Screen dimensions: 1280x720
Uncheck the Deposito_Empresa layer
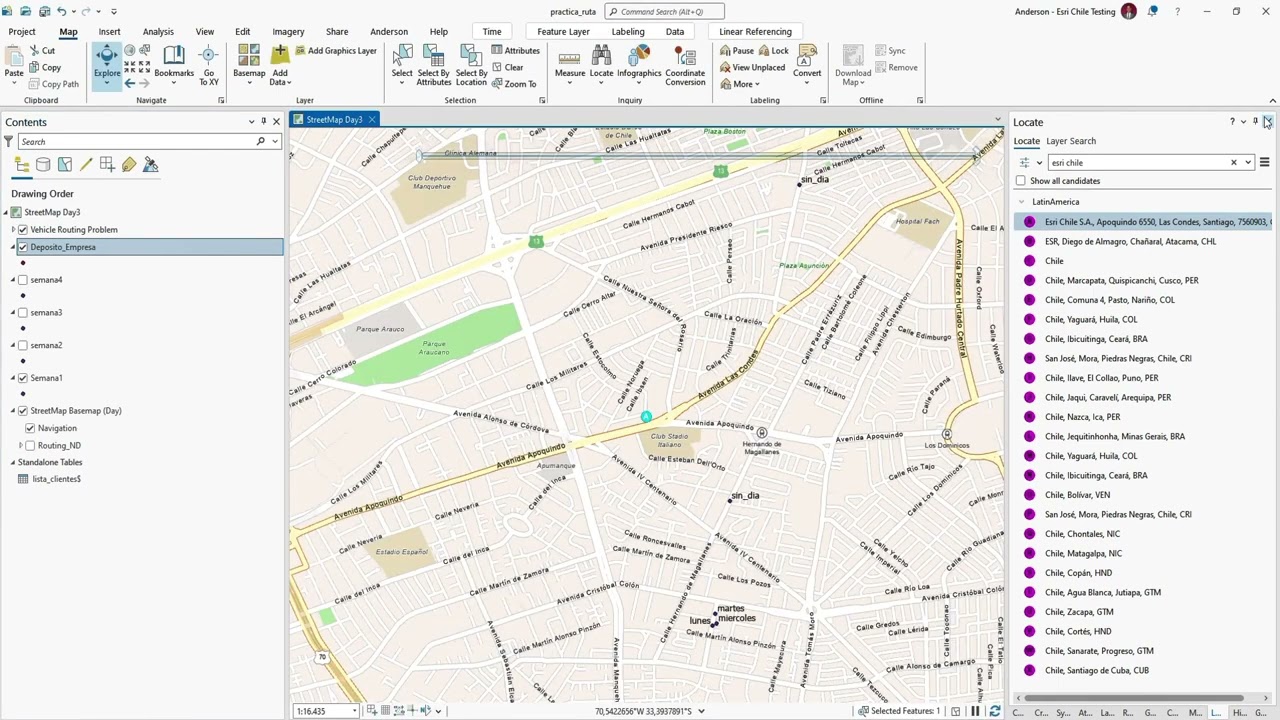click(x=23, y=247)
